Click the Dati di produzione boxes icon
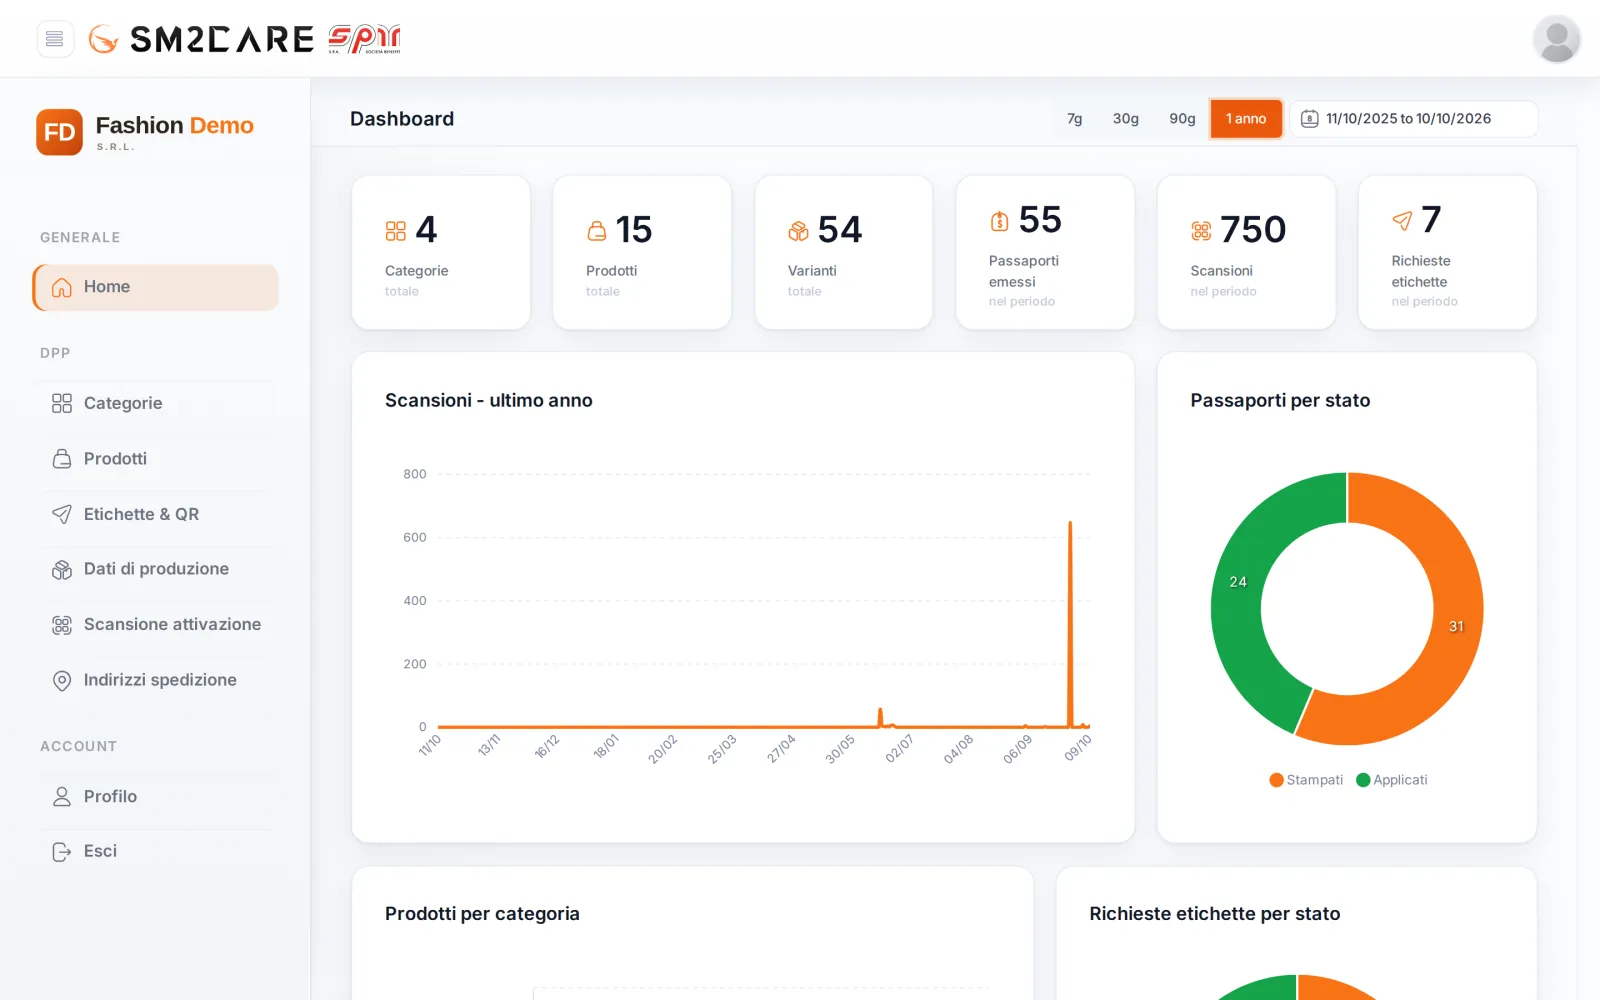This screenshot has height=1000, width=1600. click(62, 570)
